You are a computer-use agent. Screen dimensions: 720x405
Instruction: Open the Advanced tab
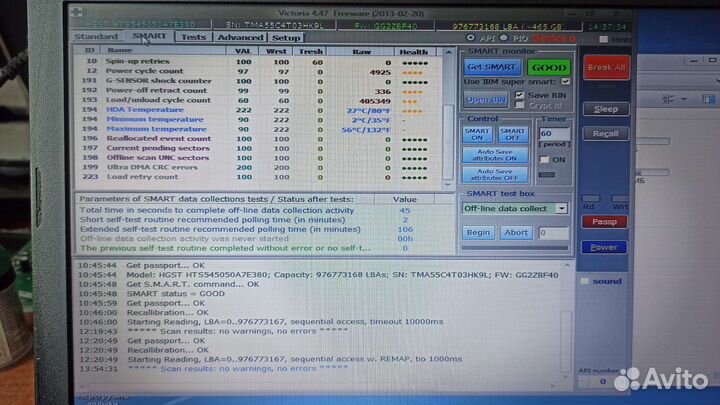(241, 38)
